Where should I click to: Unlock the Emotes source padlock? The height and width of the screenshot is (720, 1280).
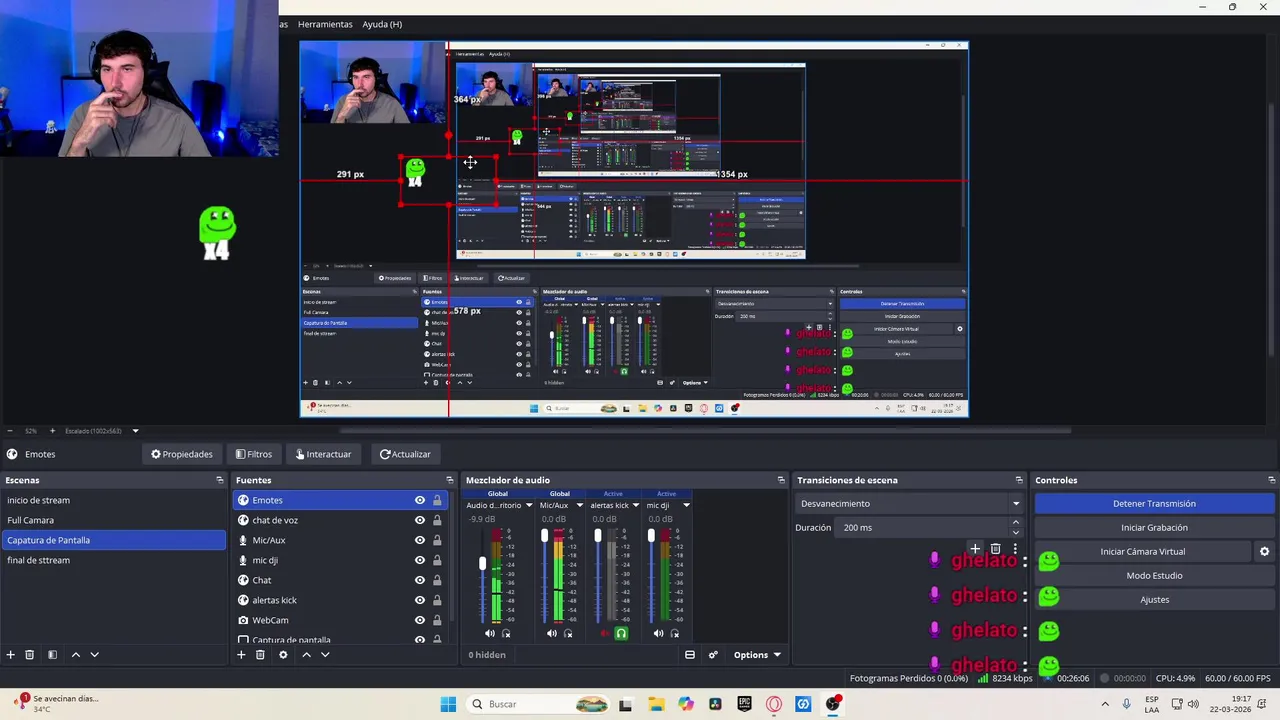(437, 500)
